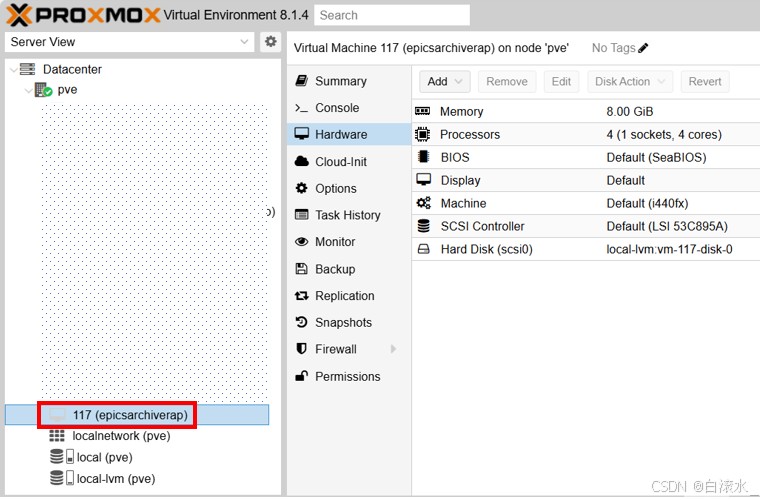This screenshot has width=763, height=500.
Task: Open the tree settings gear
Action: click(x=271, y=41)
